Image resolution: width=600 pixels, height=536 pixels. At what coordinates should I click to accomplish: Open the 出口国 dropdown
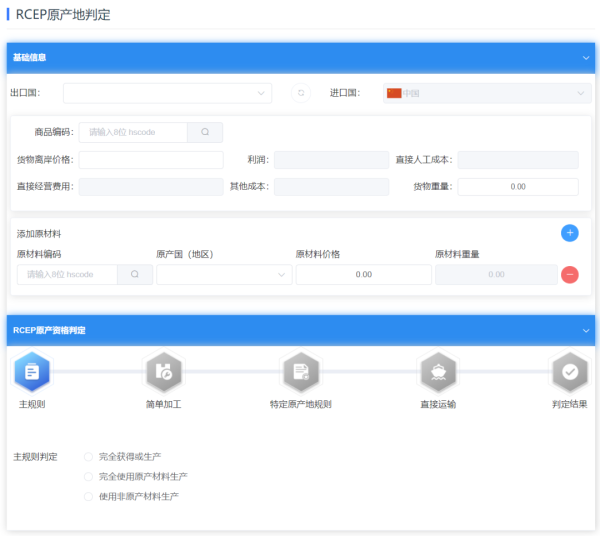pos(167,93)
